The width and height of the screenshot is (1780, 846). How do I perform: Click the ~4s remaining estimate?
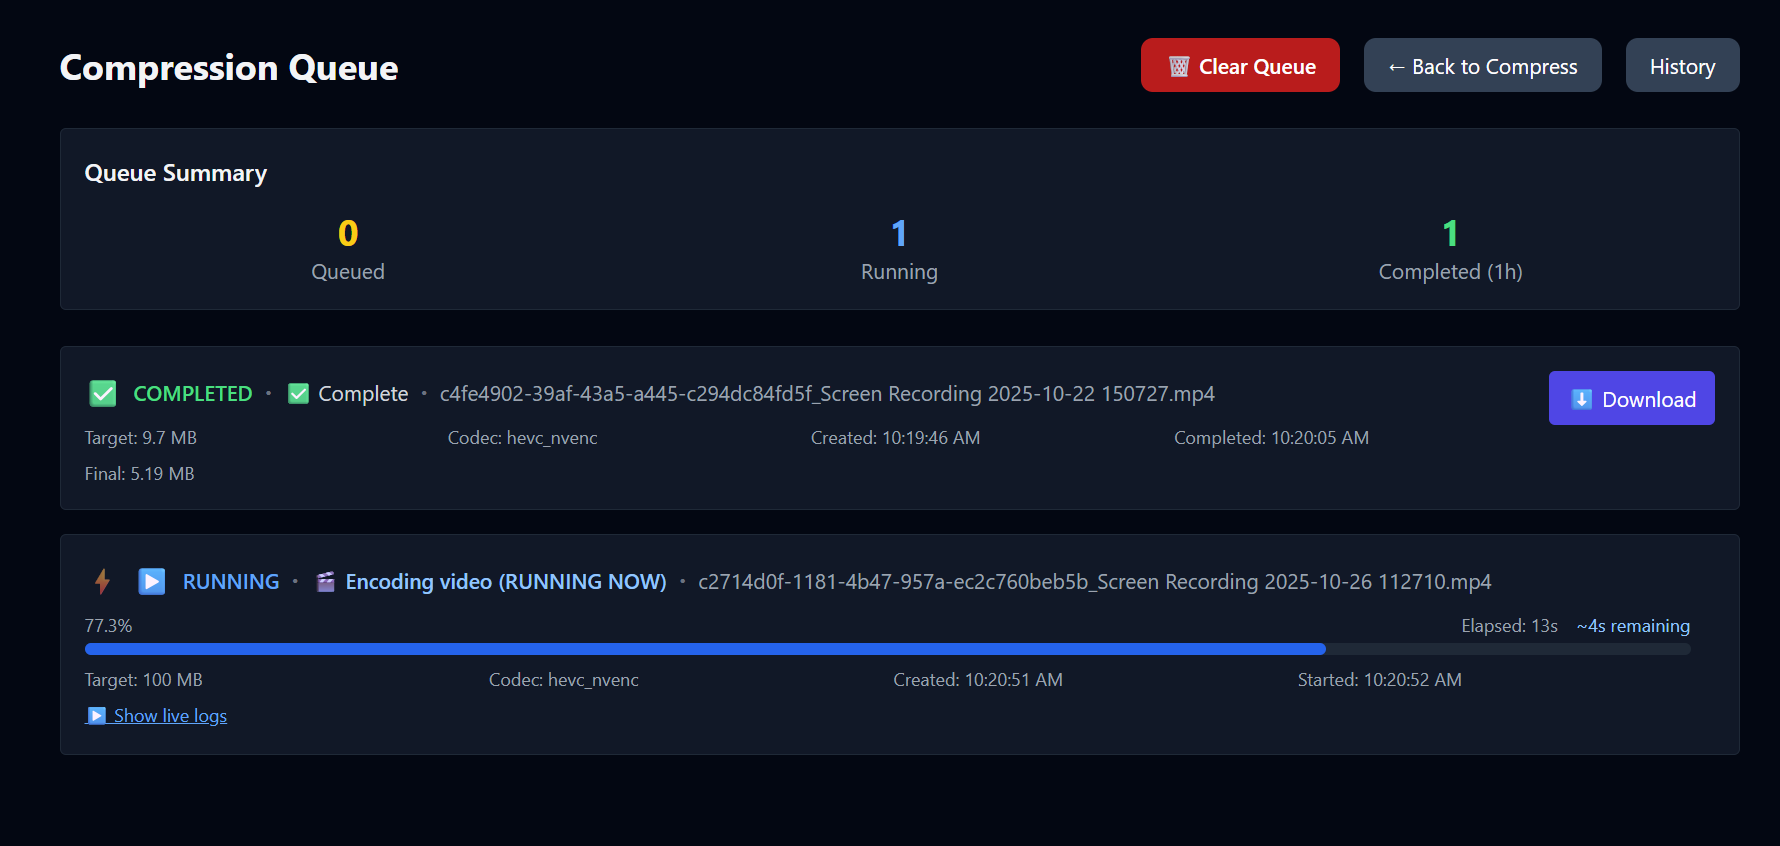pos(1633,626)
